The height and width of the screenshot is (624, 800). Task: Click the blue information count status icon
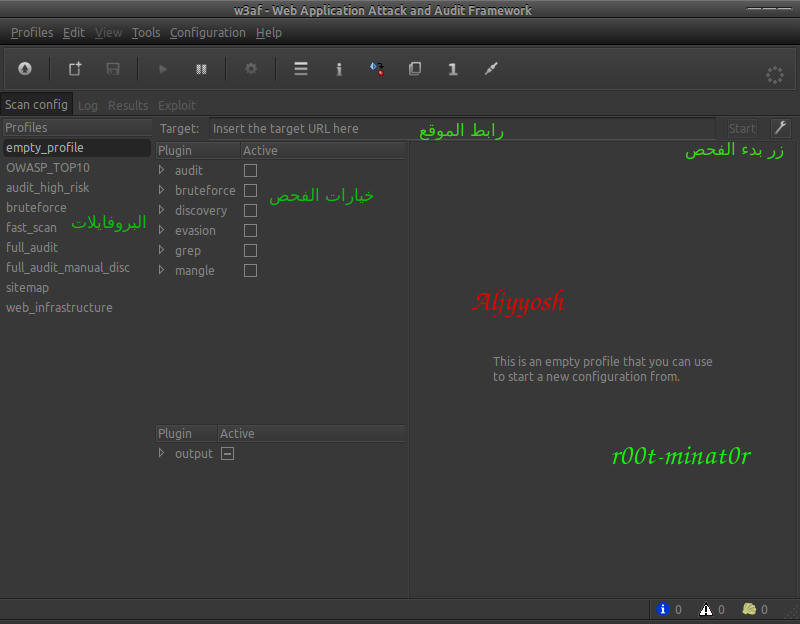click(x=663, y=609)
